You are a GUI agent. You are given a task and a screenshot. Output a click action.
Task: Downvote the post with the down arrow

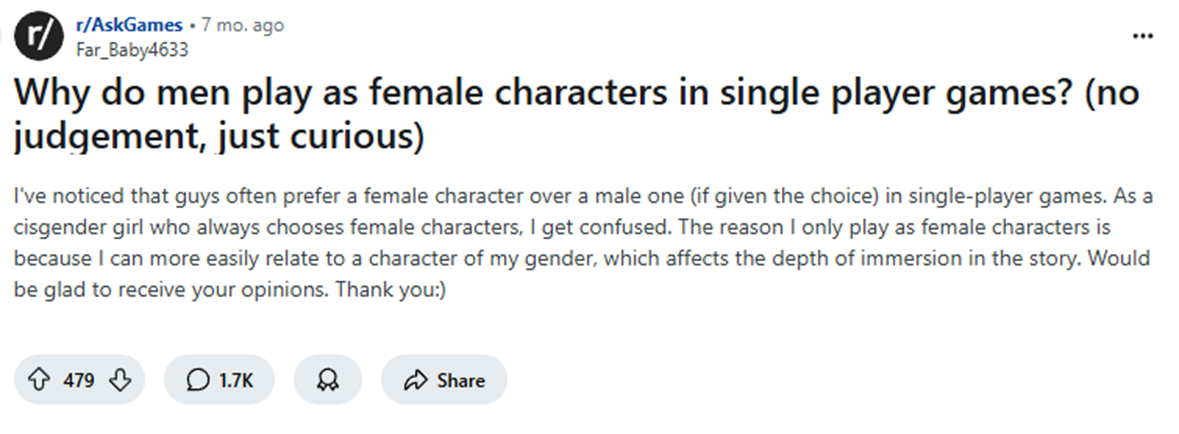pos(120,381)
